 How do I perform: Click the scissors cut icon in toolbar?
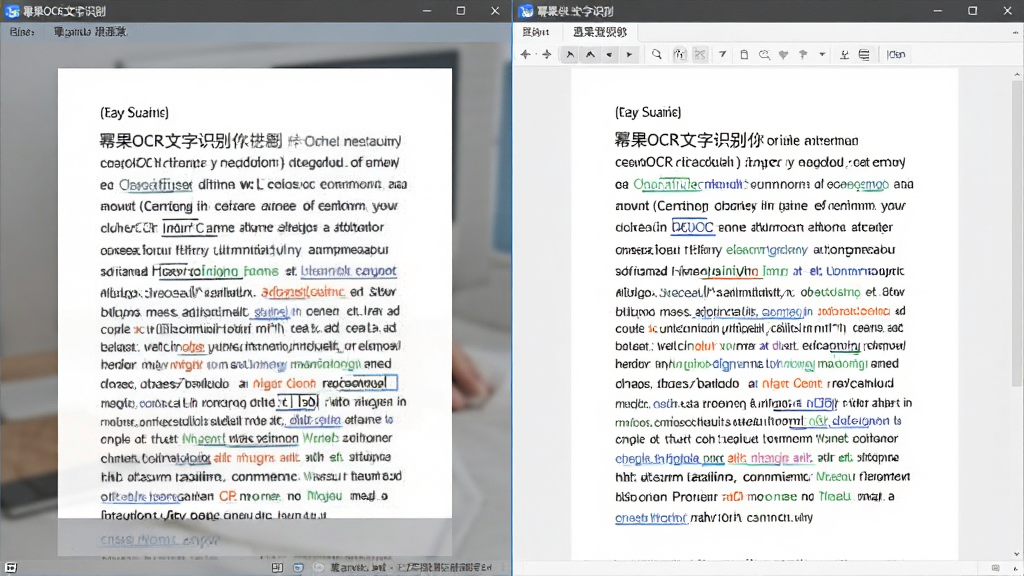tap(700, 55)
